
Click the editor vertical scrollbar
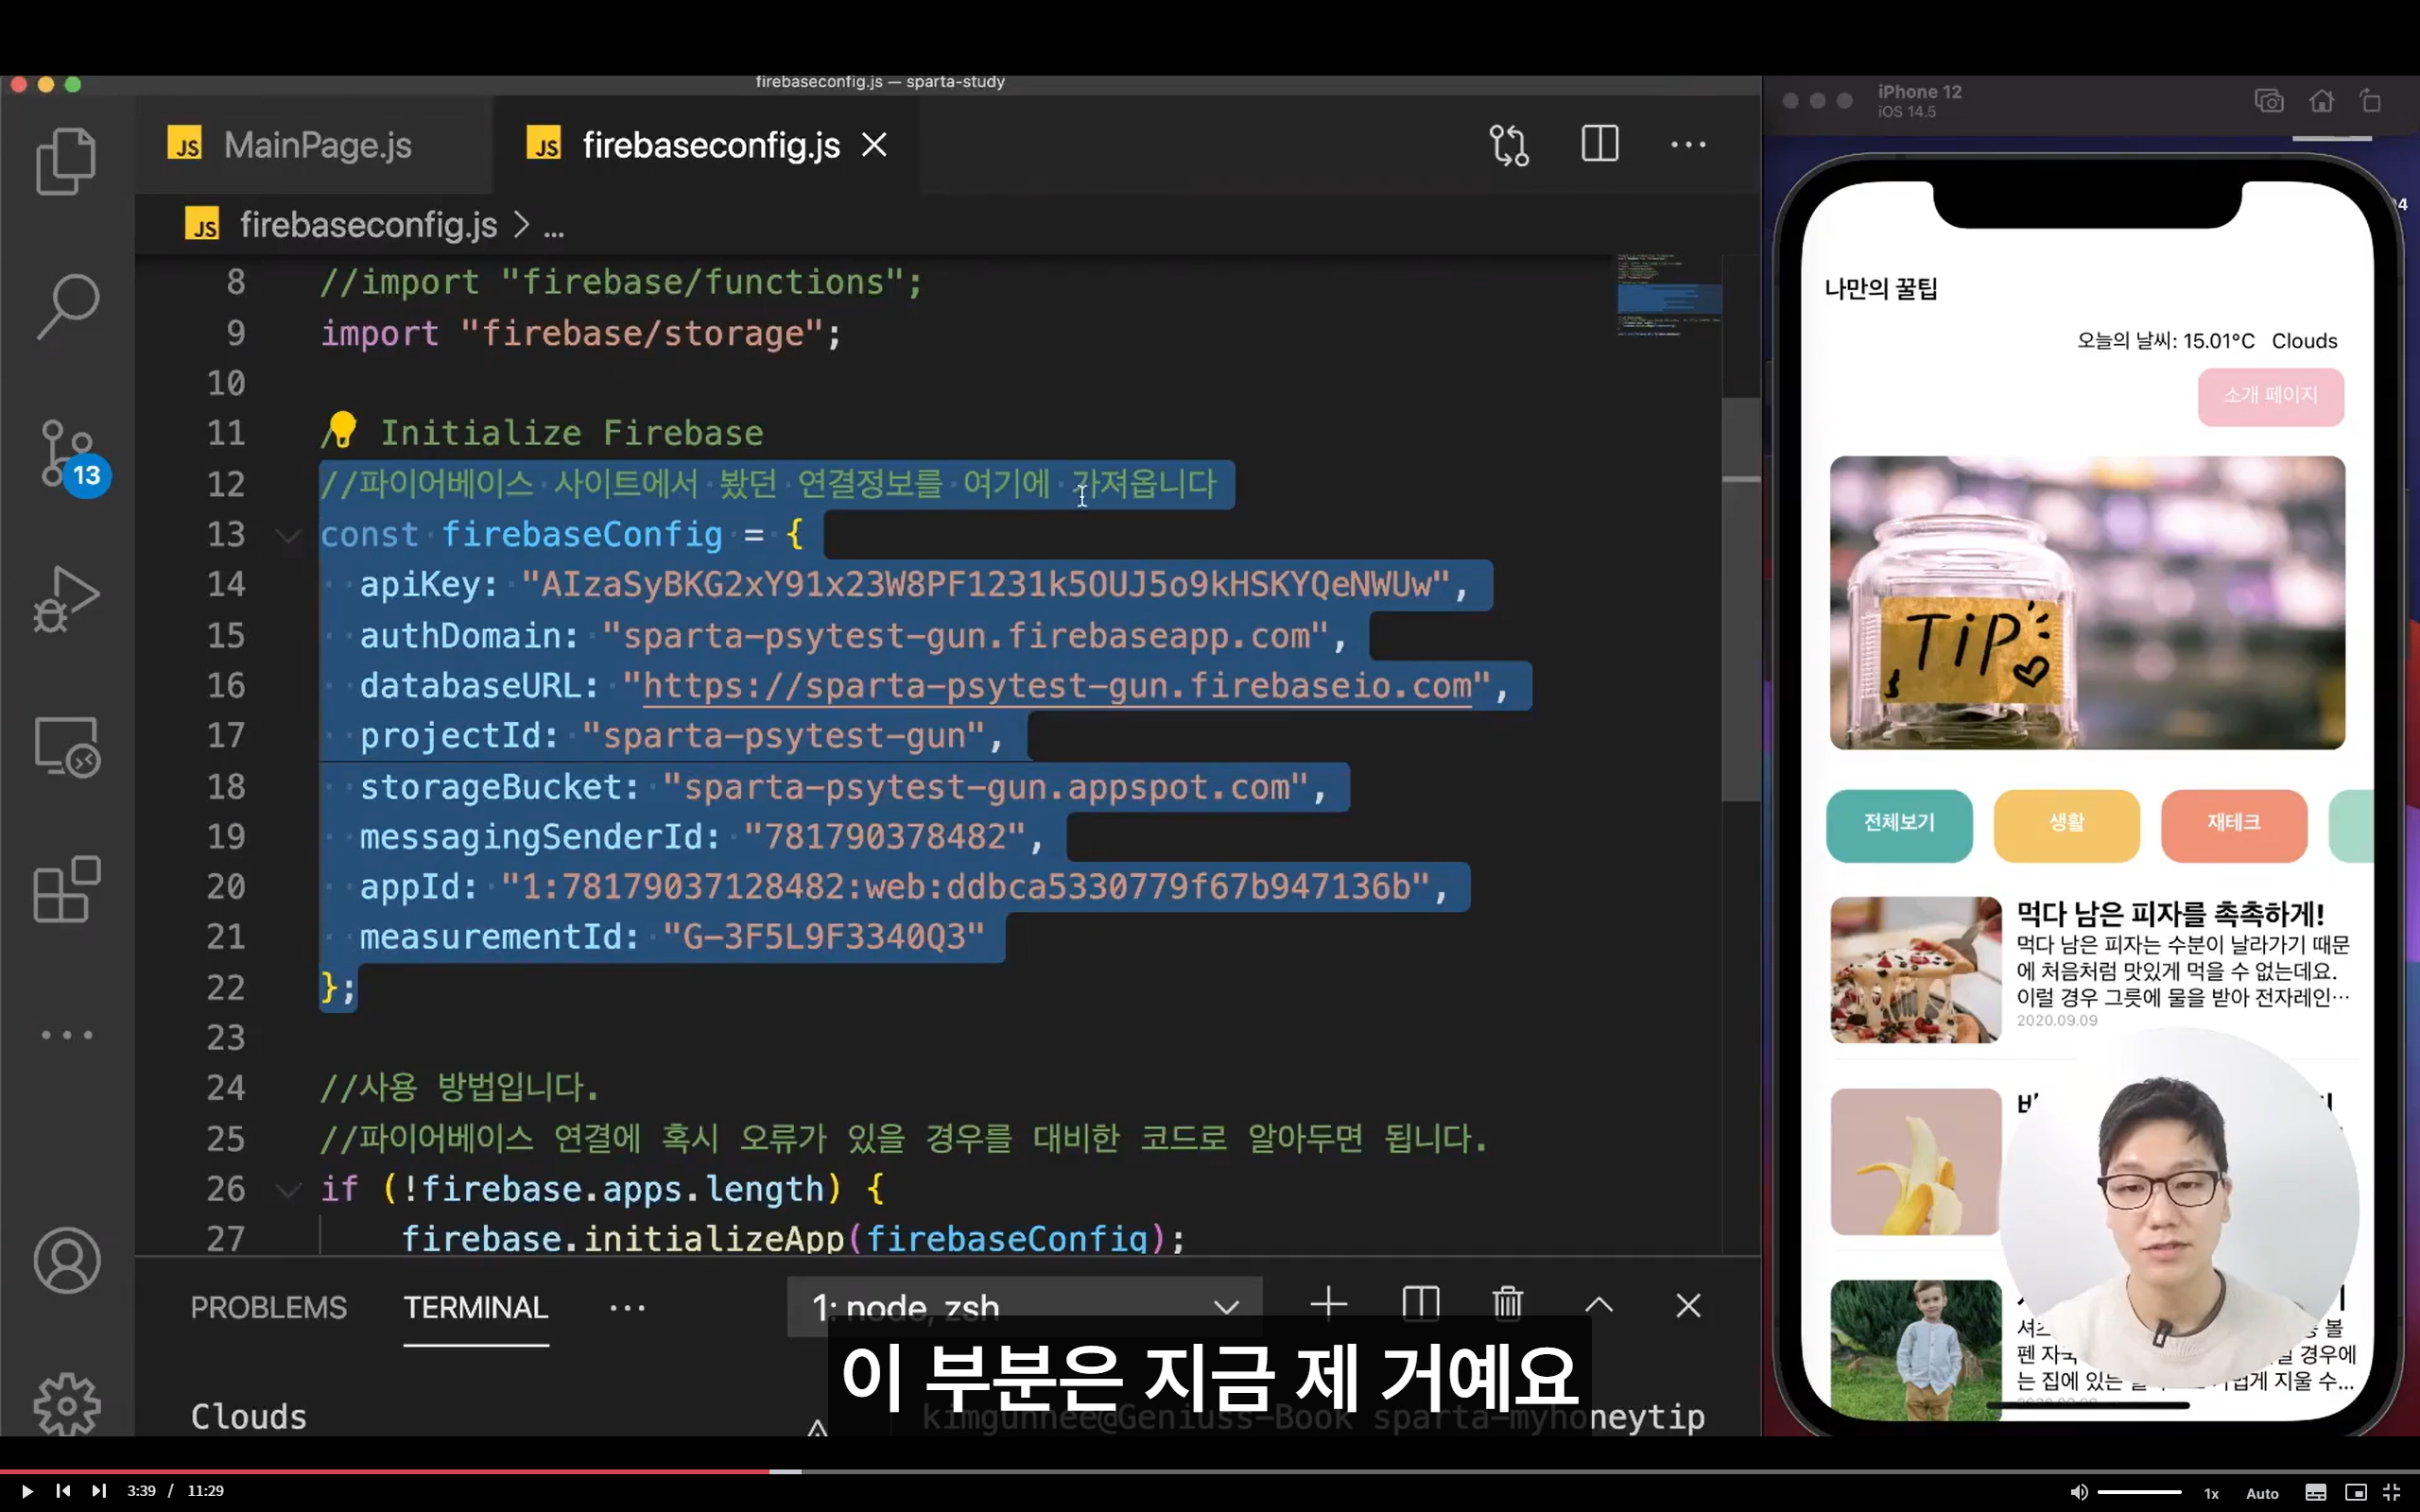1740,600
